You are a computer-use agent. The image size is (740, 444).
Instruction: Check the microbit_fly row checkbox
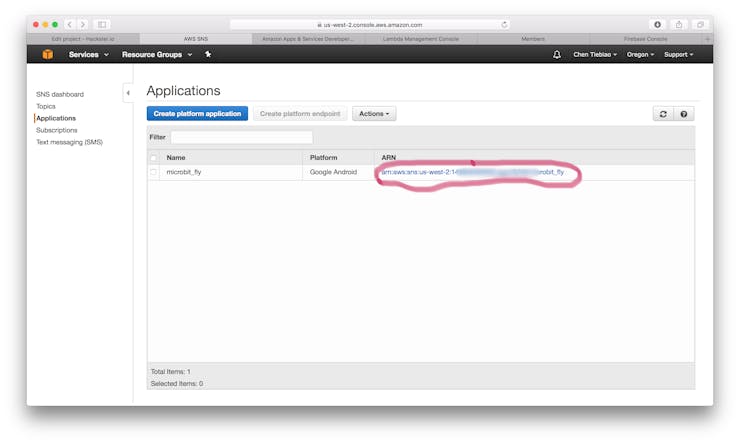(x=153, y=172)
